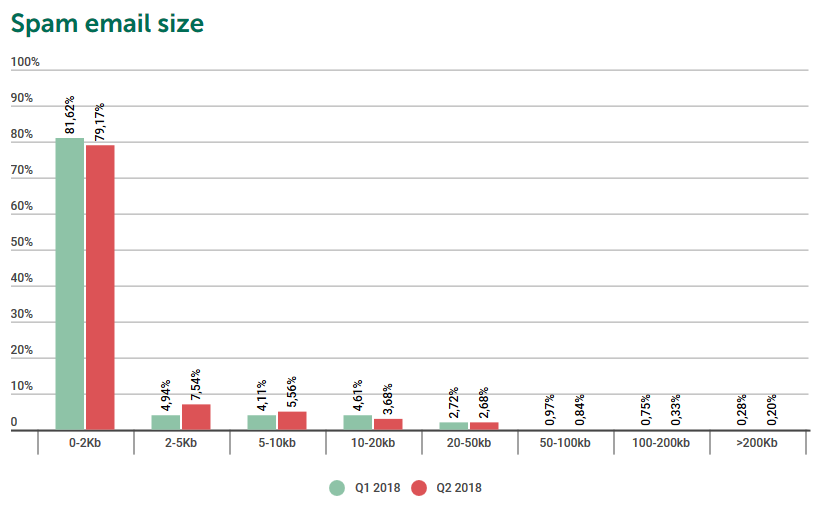
Task: Click the red Q2 2018 legend circle
Action: [x=419, y=488]
